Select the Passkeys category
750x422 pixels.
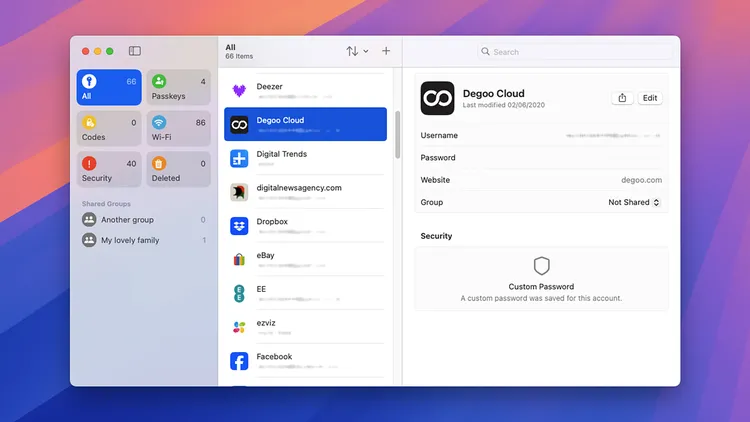(x=178, y=88)
